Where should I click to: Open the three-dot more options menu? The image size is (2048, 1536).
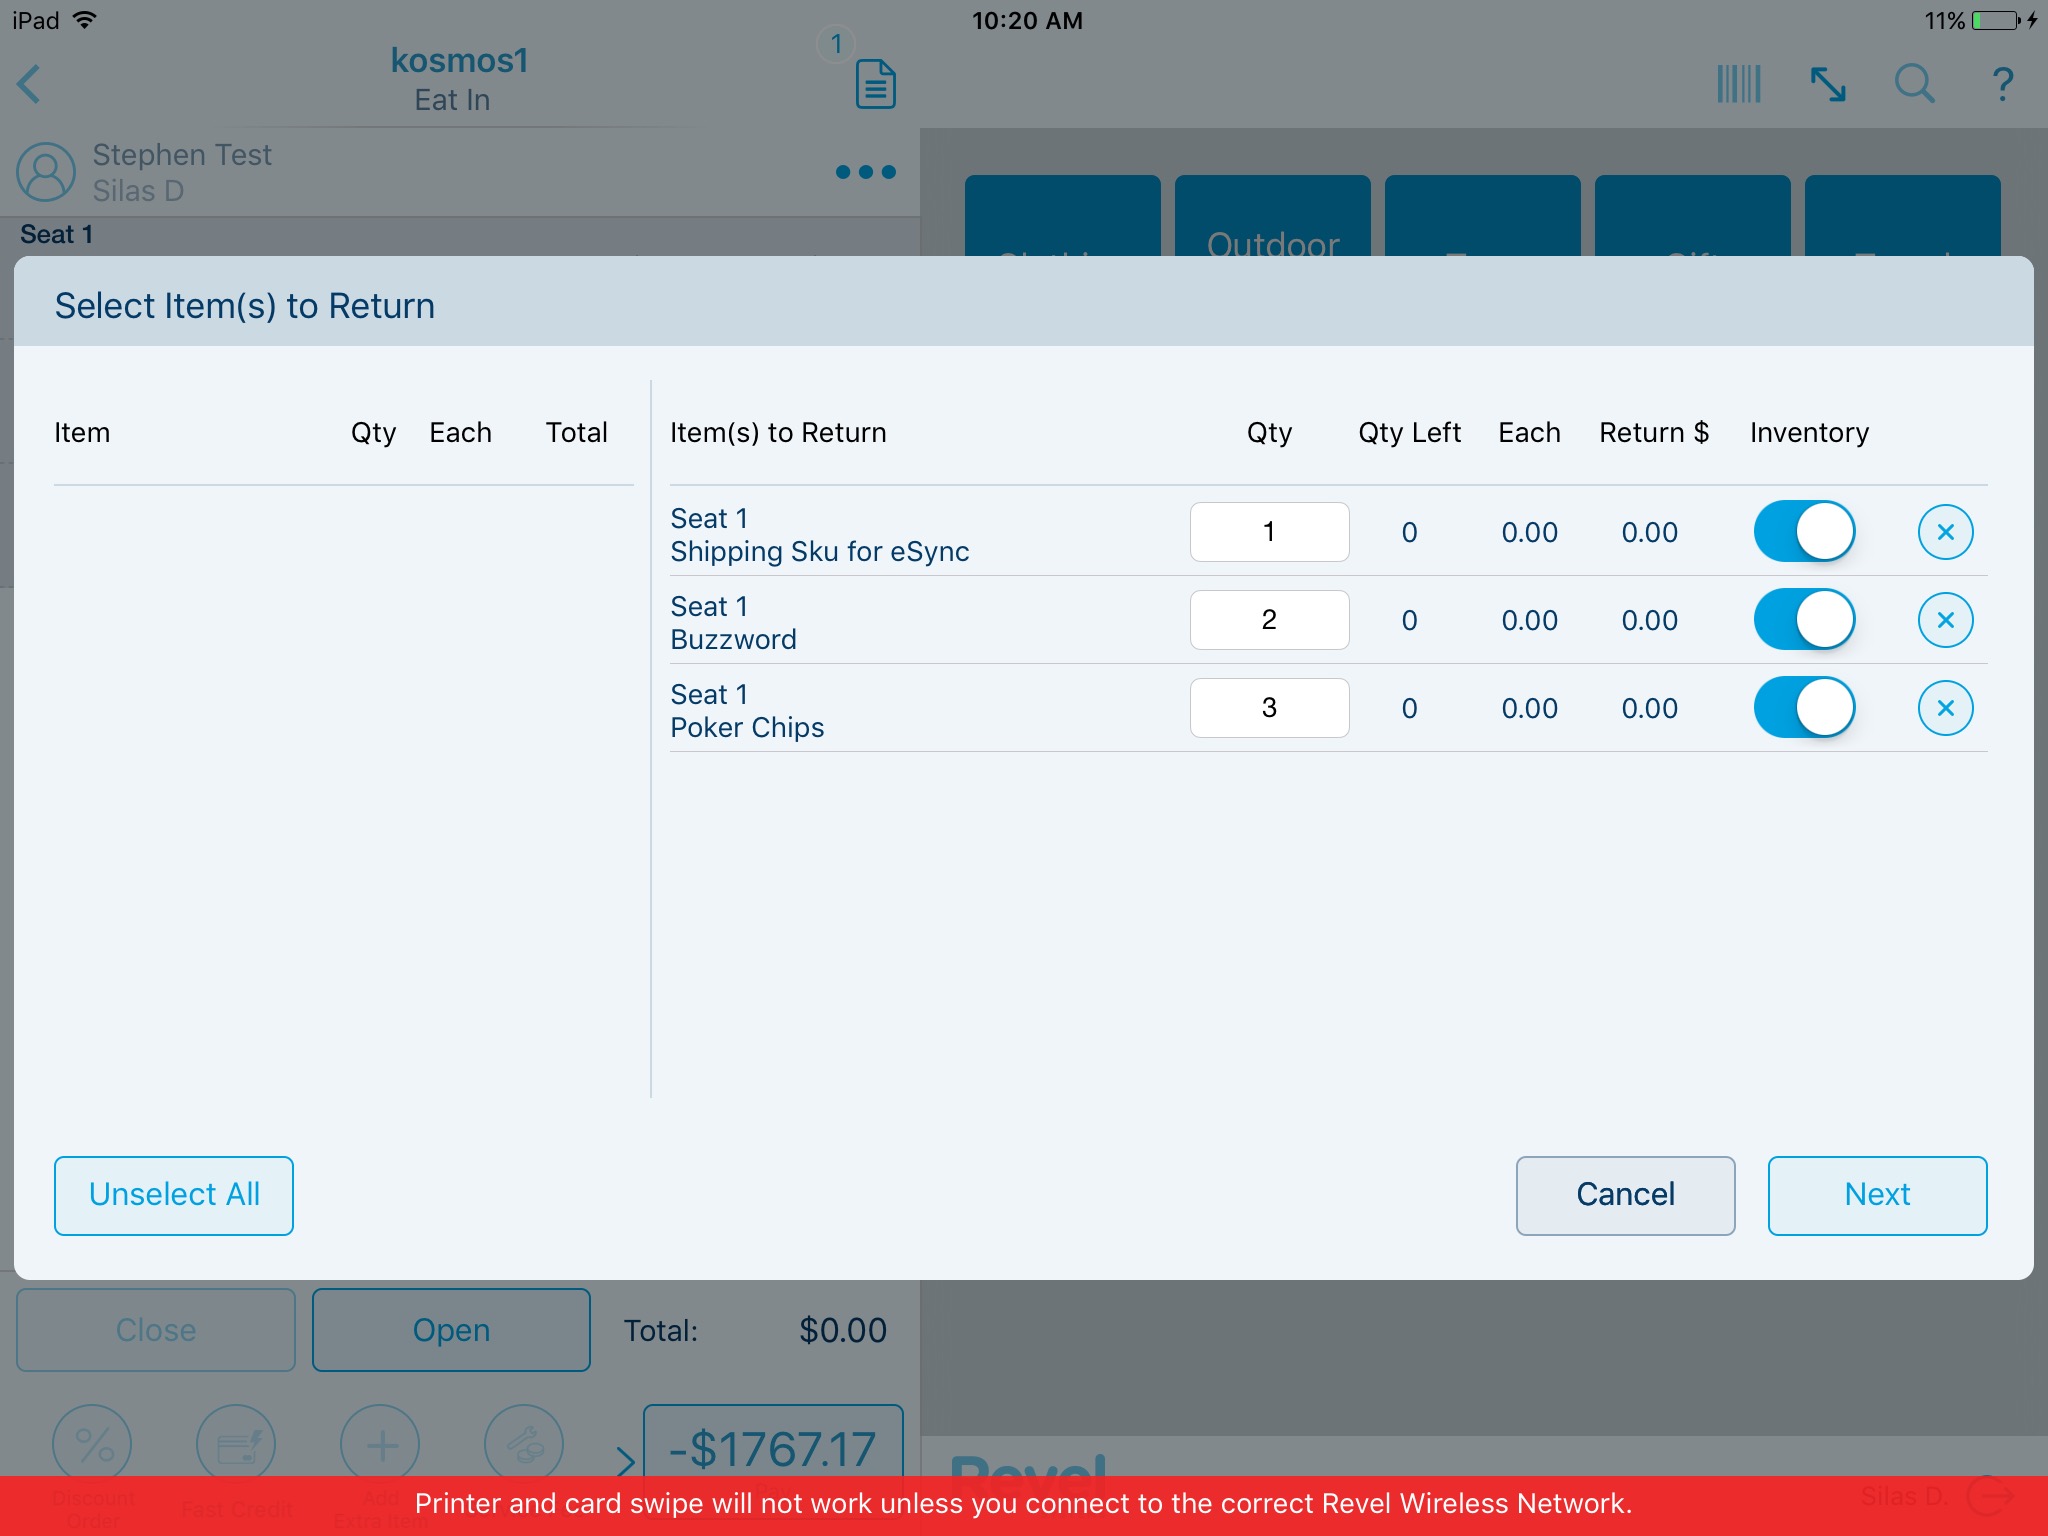[x=865, y=172]
